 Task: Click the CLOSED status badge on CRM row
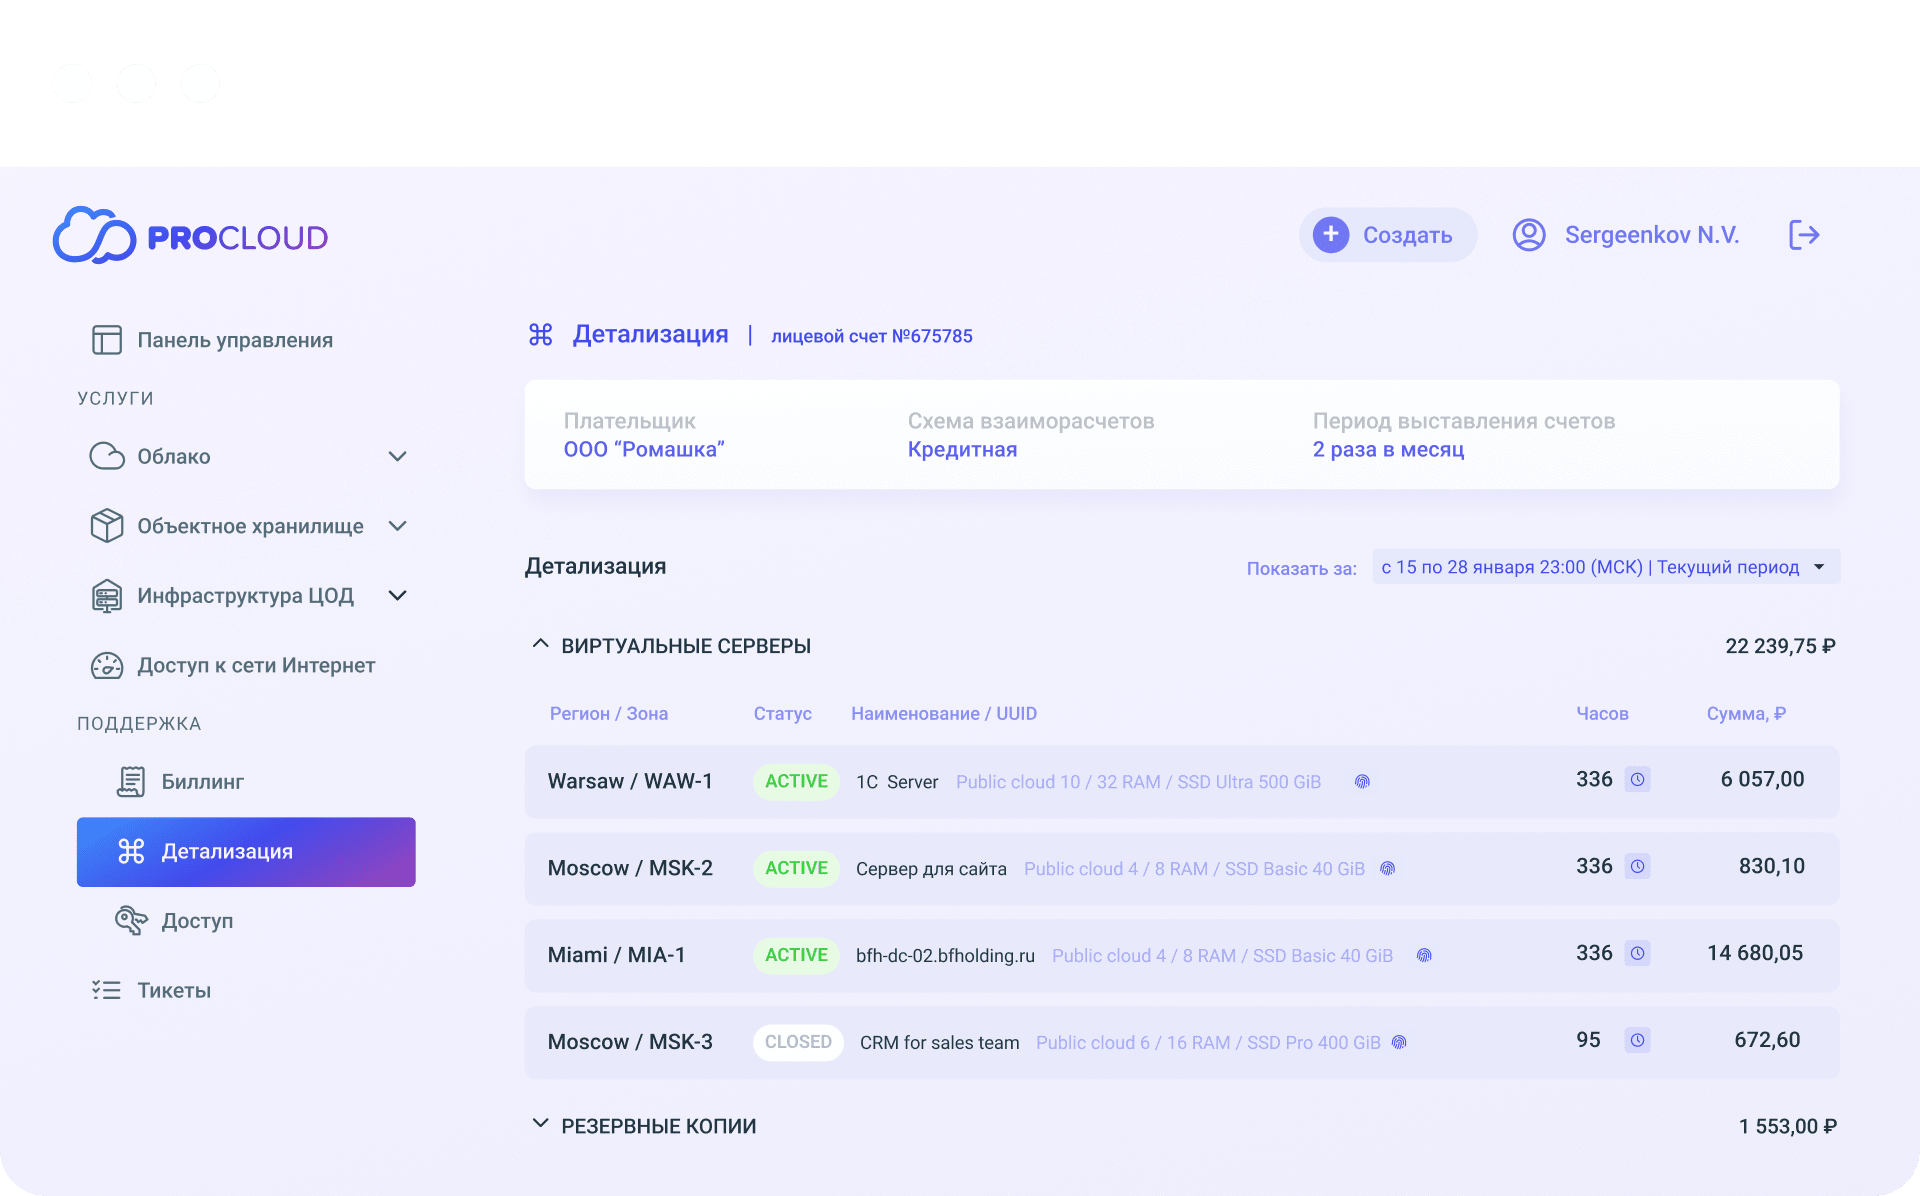click(798, 1042)
